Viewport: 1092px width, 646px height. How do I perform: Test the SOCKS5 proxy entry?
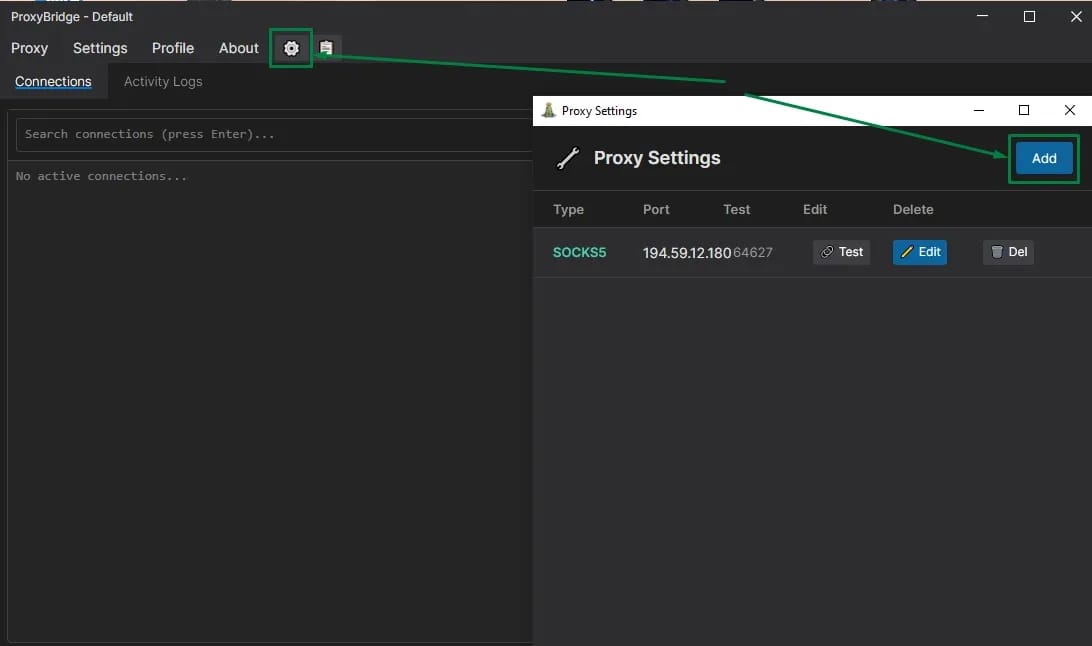tap(841, 252)
